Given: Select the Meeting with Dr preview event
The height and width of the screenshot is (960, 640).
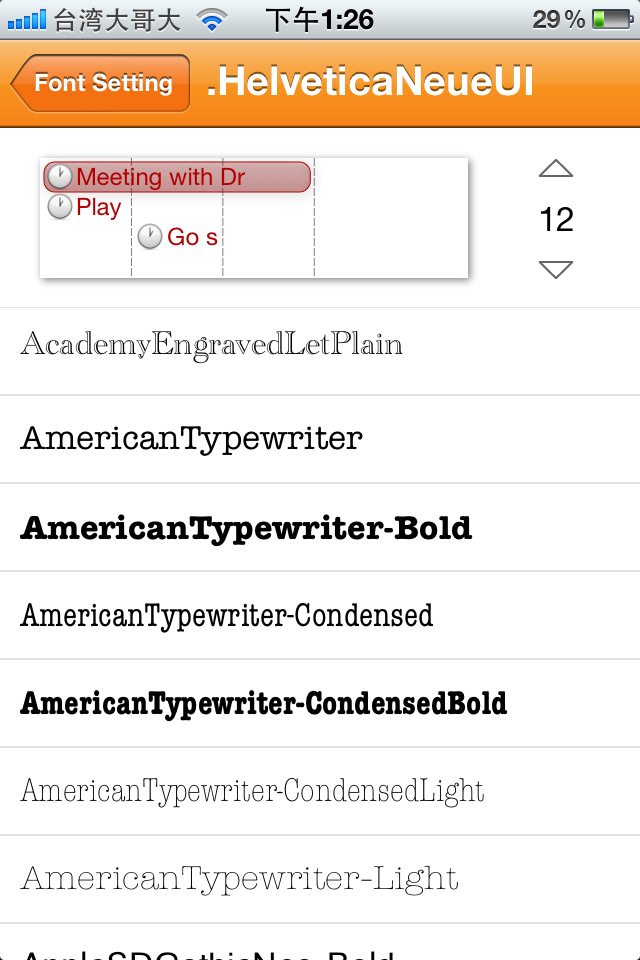Looking at the screenshot, I should pos(178,178).
